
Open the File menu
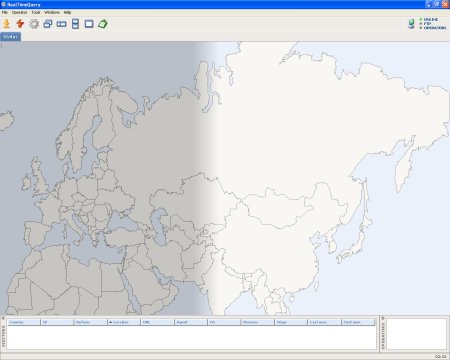tap(5, 12)
